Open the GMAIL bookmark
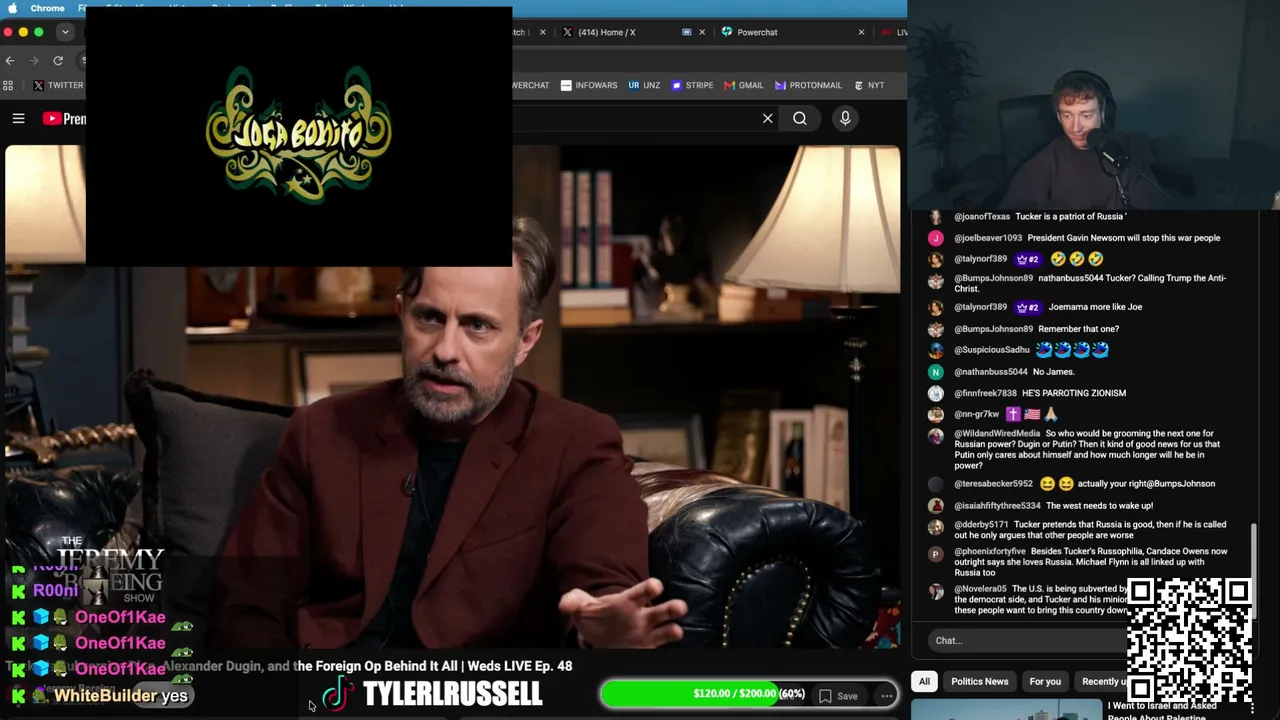Viewport: 1280px width, 720px height. click(x=744, y=86)
